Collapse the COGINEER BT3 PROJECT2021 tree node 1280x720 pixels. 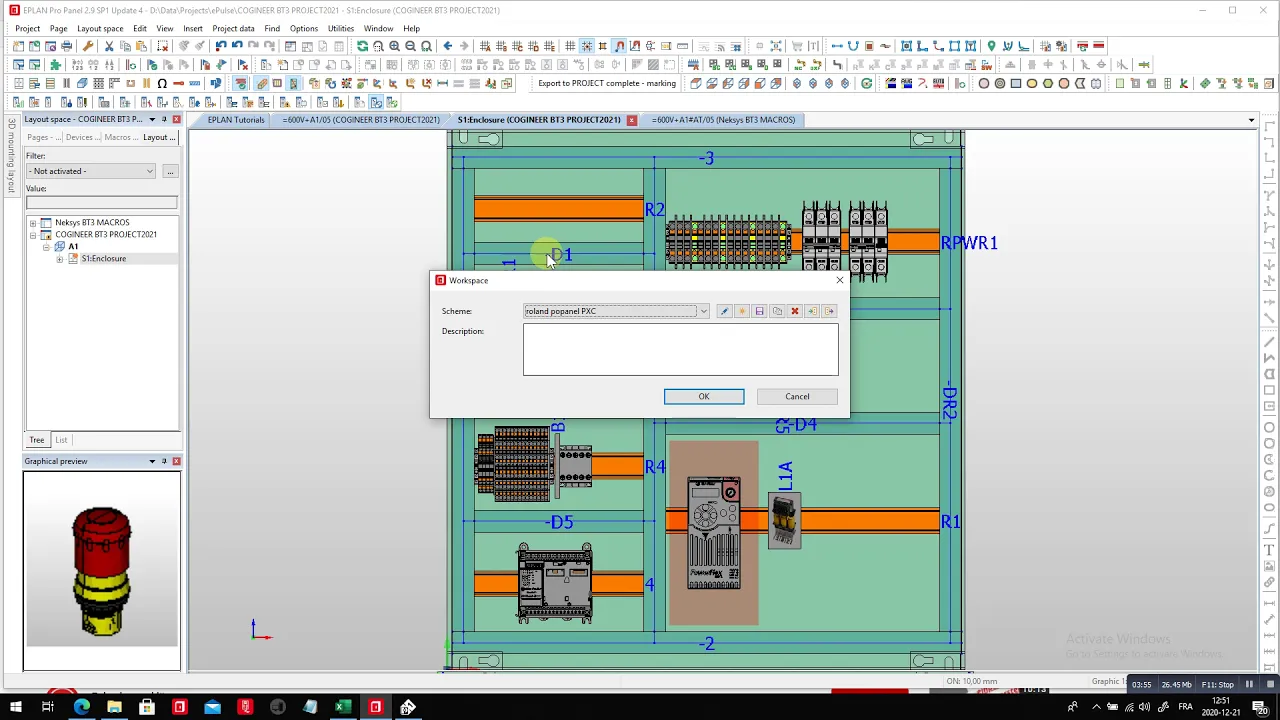pyautogui.click(x=33, y=234)
